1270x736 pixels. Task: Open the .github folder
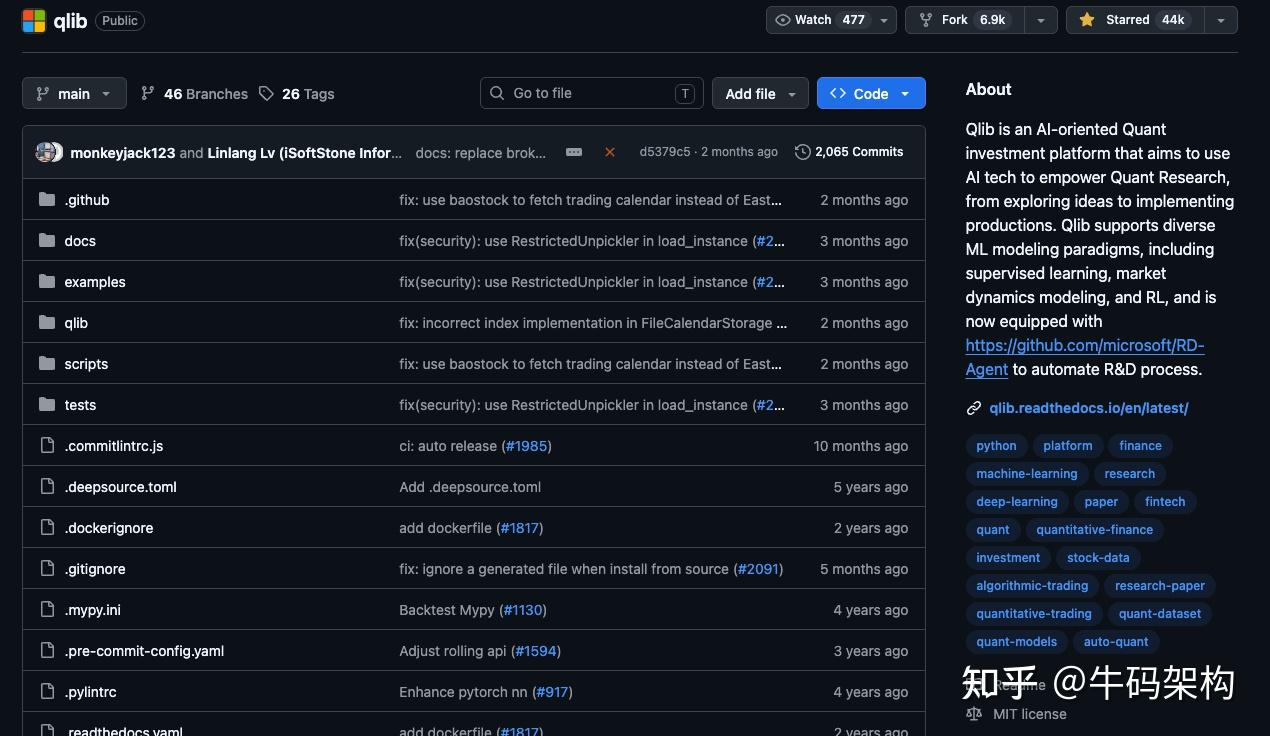(87, 200)
